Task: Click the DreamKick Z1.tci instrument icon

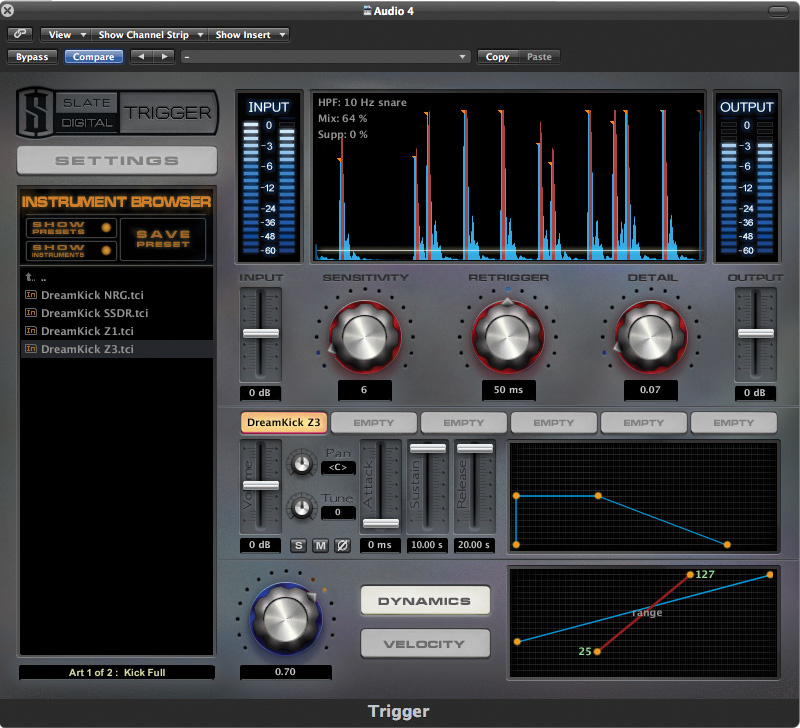Action: [x=31, y=331]
